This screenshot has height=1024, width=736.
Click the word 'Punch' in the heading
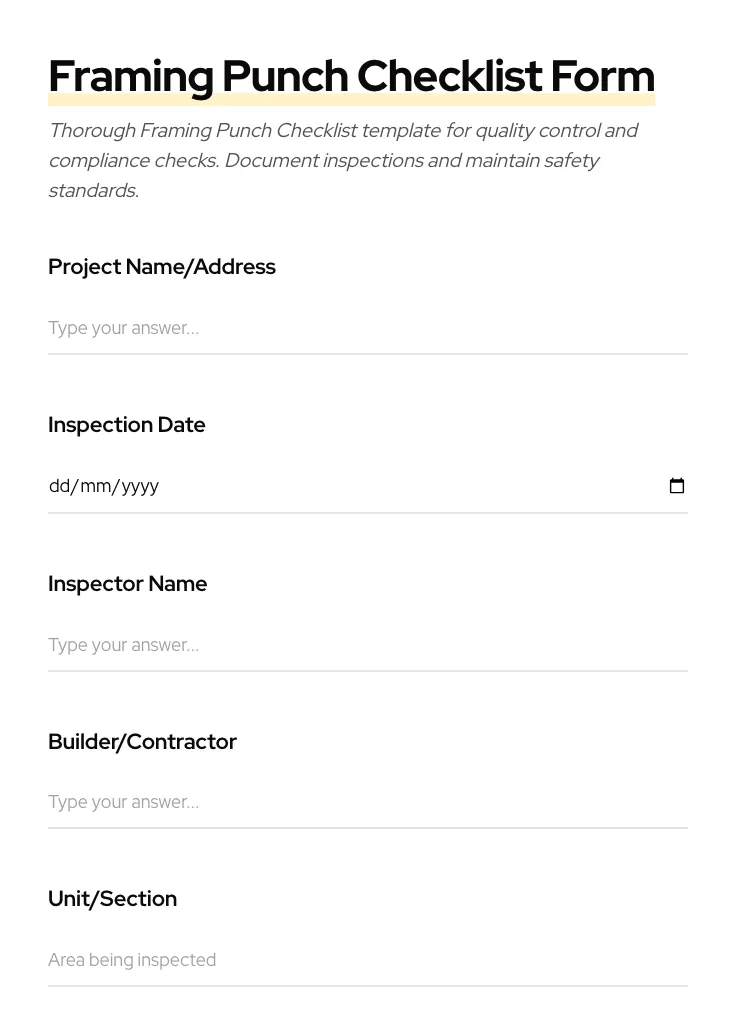pyautogui.click(x=285, y=77)
